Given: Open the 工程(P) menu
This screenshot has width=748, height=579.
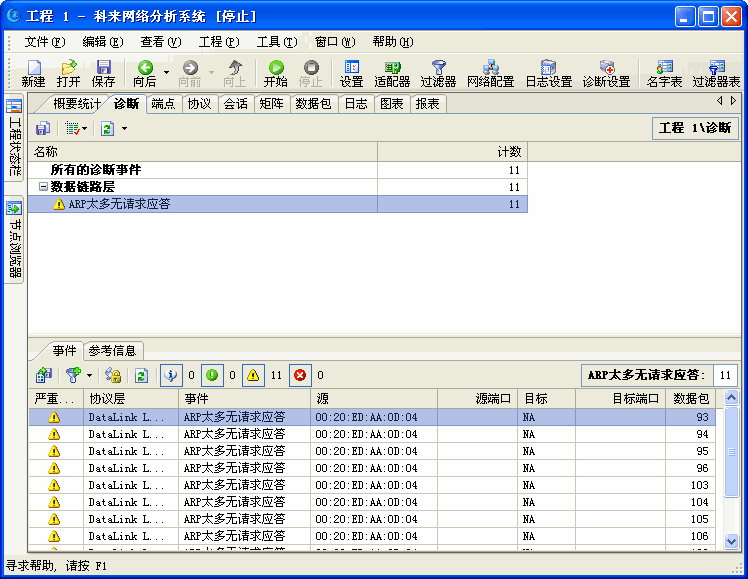Looking at the screenshot, I should click(219, 42).
